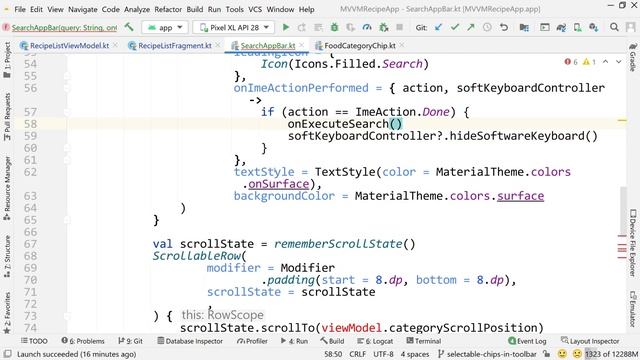
Task: Open the File menu
Action: coord(20,9)
